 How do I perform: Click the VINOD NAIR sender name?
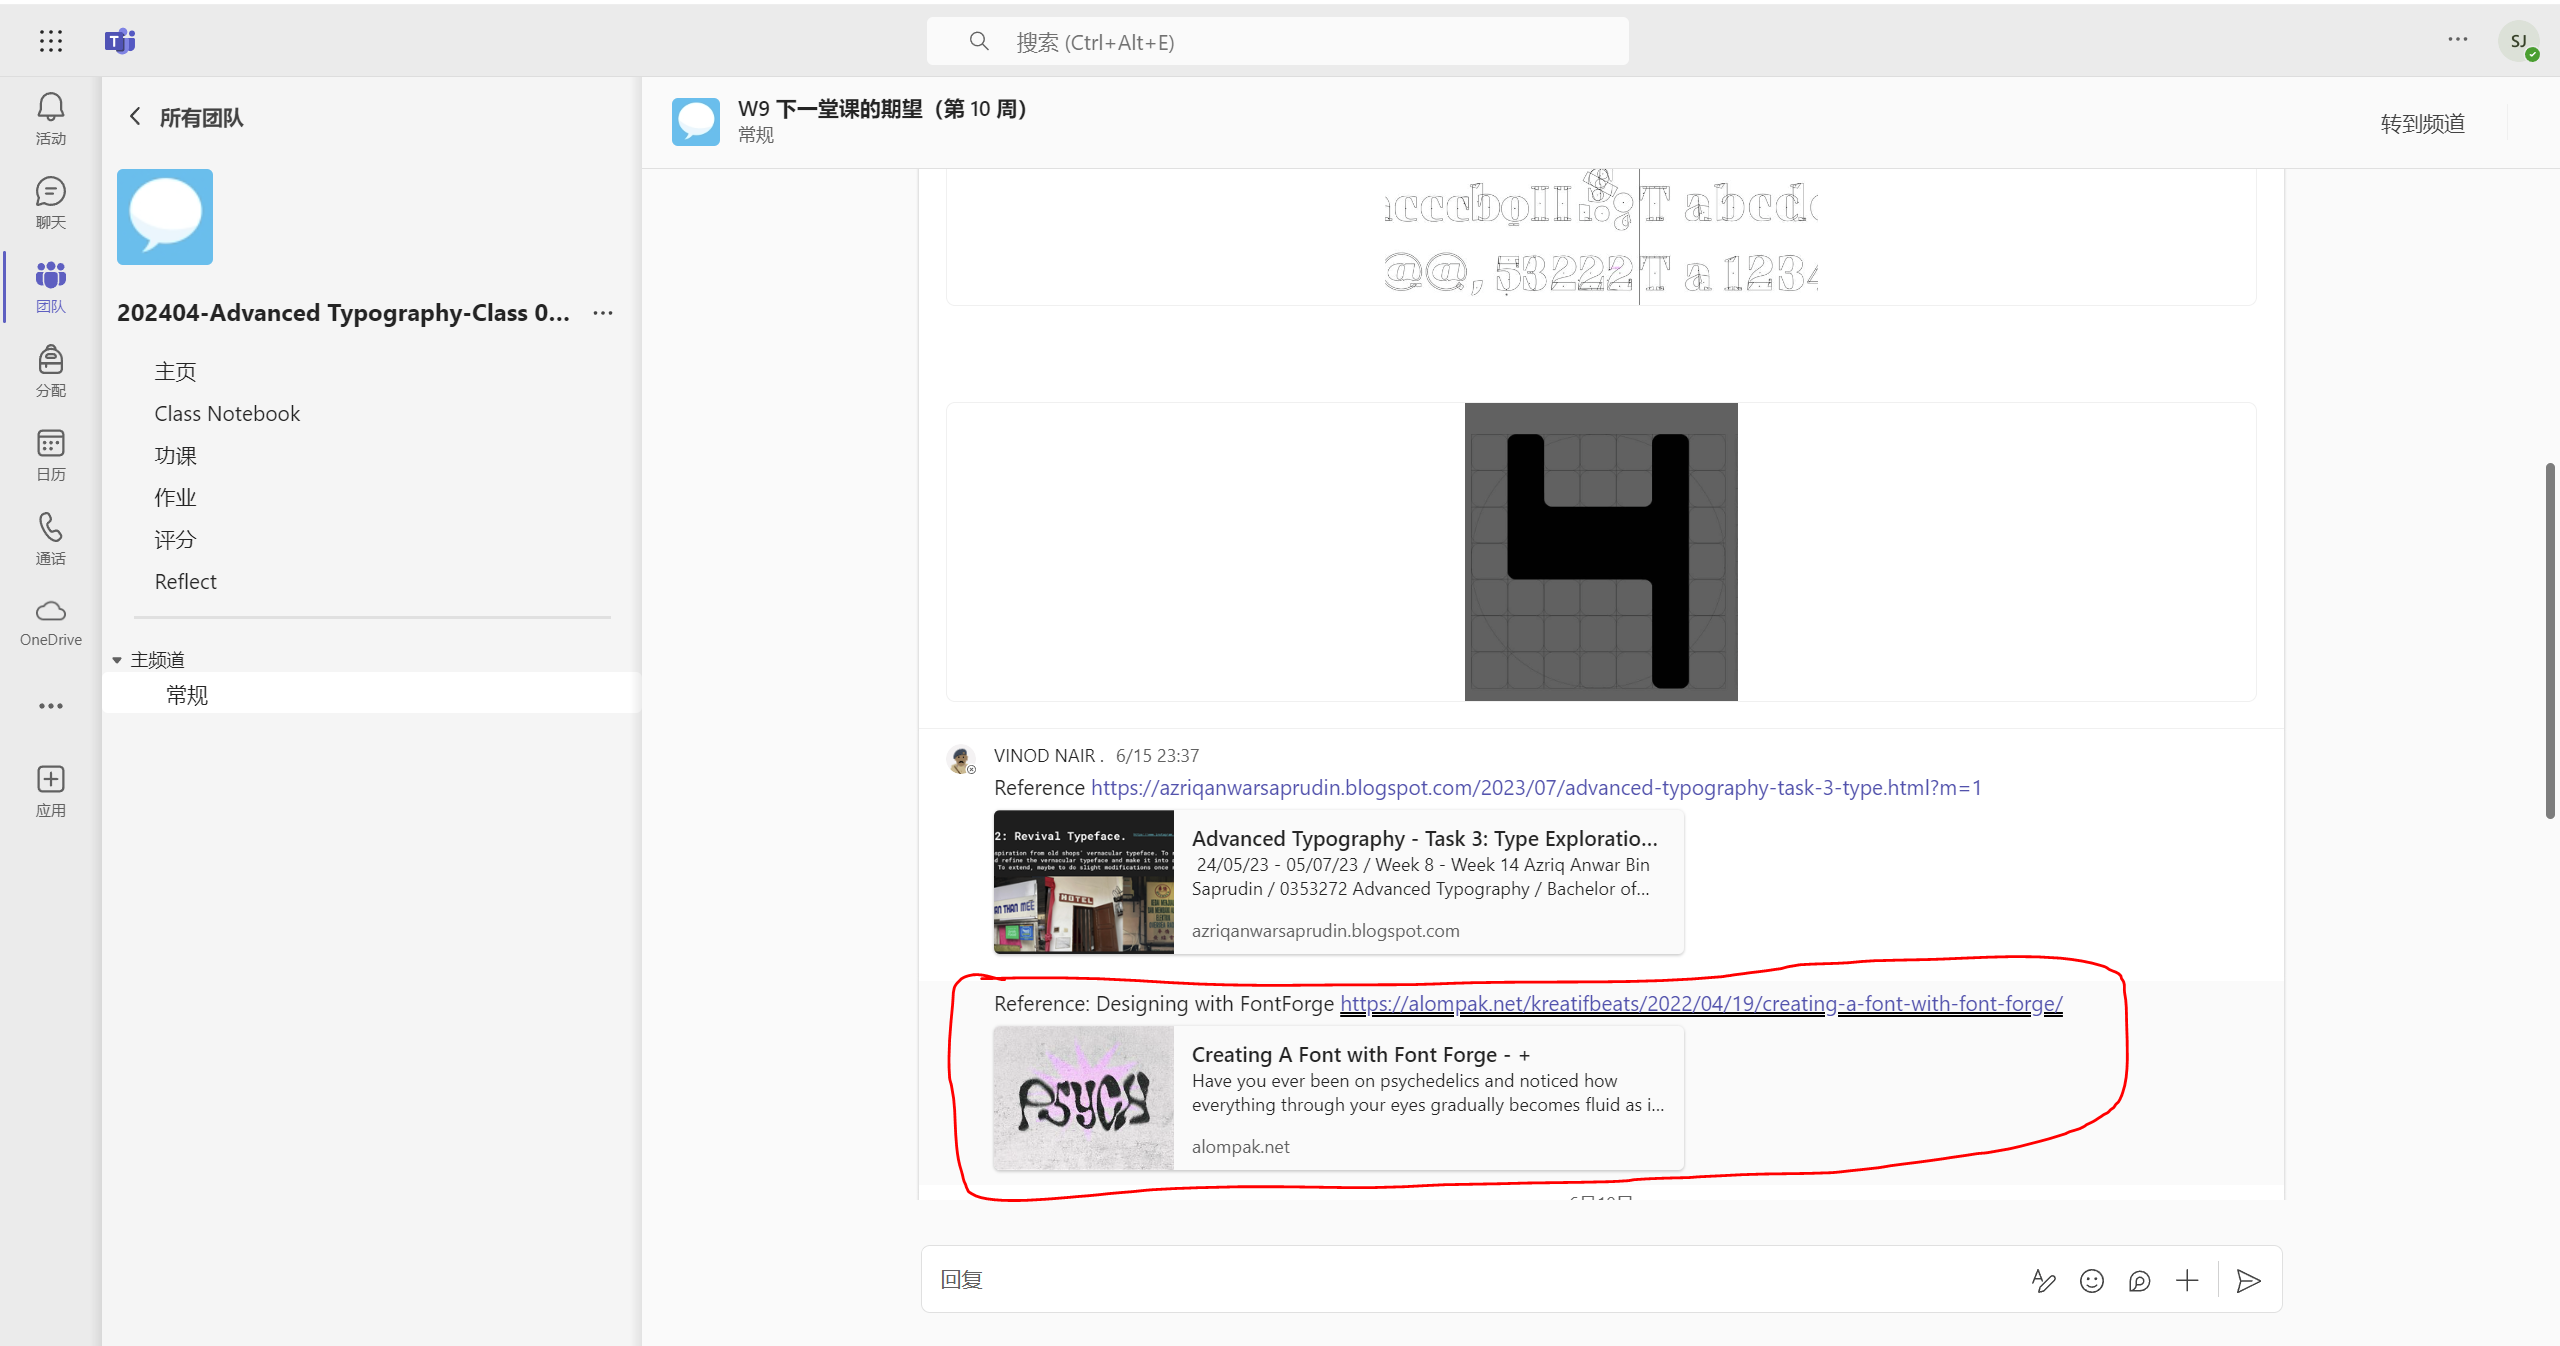pos(1048,756)
